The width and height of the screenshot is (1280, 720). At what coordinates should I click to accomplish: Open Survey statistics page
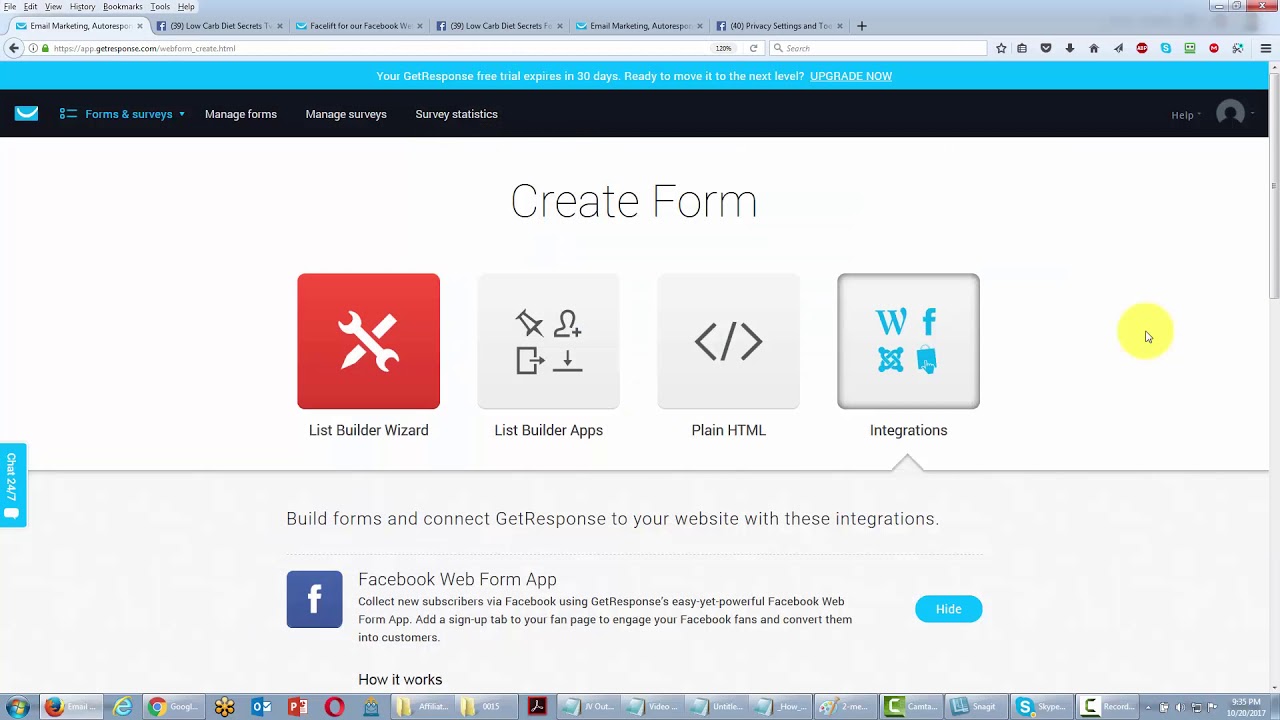pos(456,114)
